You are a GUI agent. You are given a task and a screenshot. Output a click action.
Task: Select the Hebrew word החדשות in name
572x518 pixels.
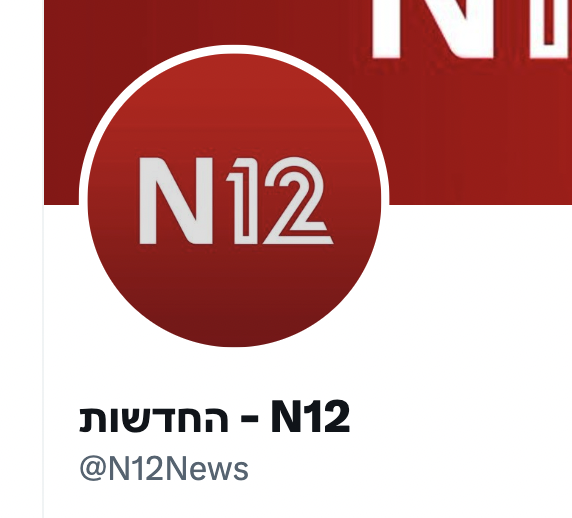pyautogui.click(x=154, y=419)
